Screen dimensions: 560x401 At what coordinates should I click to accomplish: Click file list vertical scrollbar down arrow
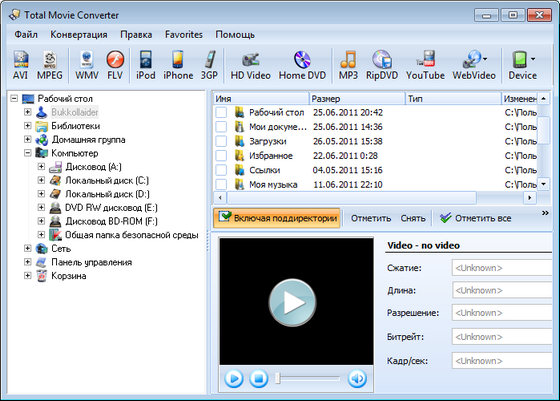click(x=544, y=184)
